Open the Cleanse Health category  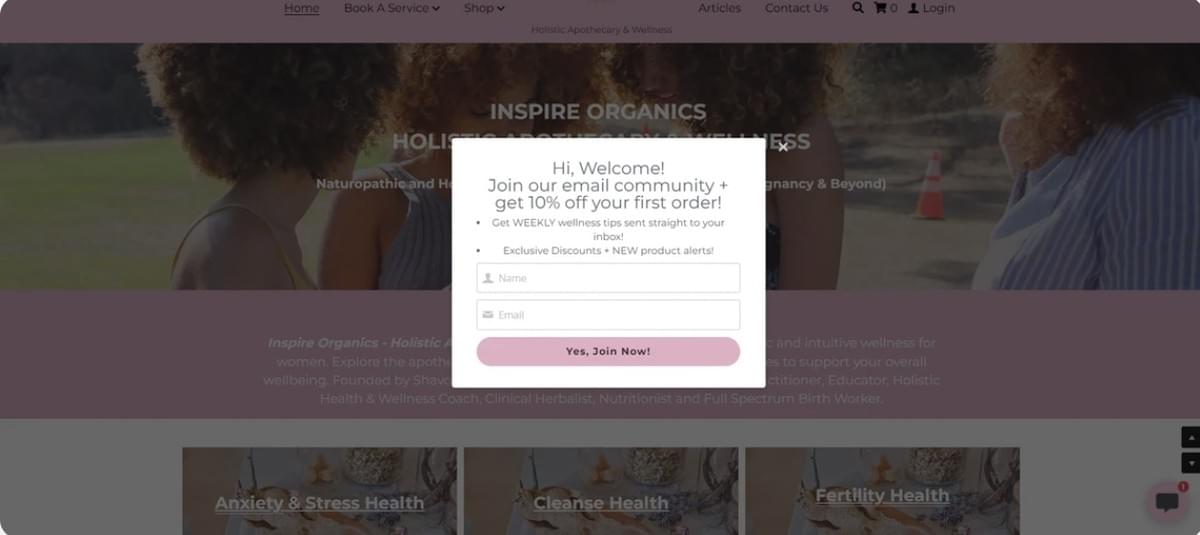coord(601,503)
